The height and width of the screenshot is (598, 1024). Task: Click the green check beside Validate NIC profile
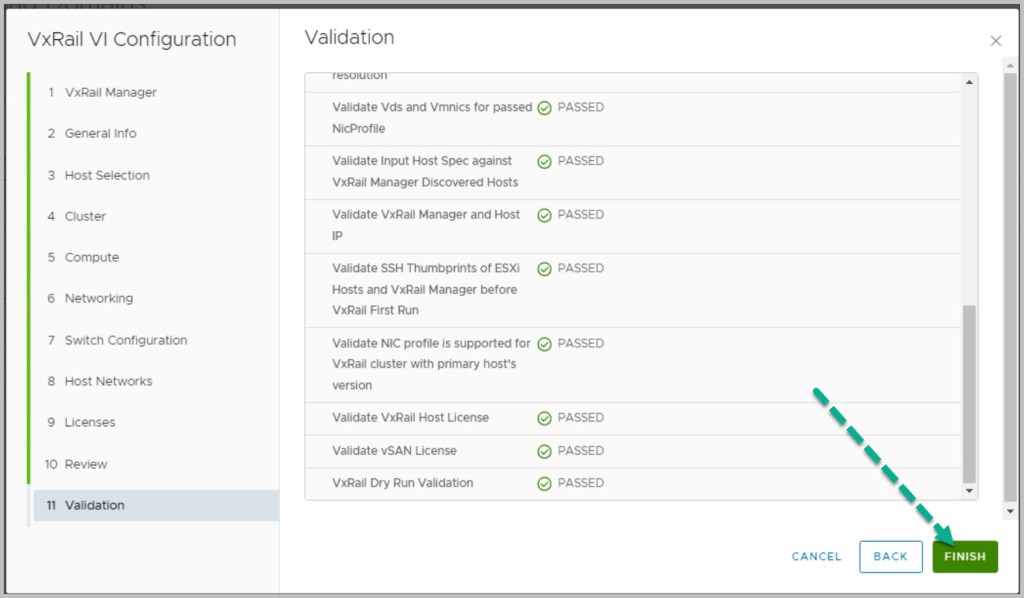coord(544,344)
